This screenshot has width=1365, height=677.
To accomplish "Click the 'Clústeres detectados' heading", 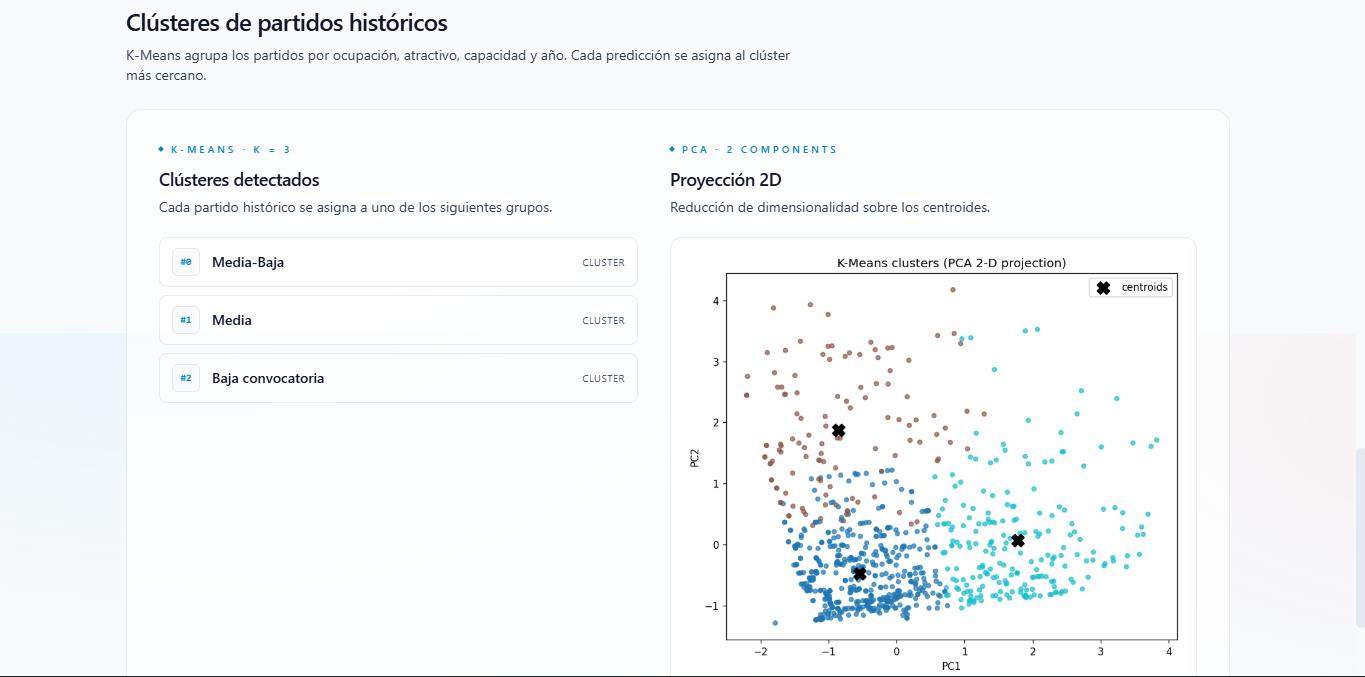I will [x=239, y=180].
